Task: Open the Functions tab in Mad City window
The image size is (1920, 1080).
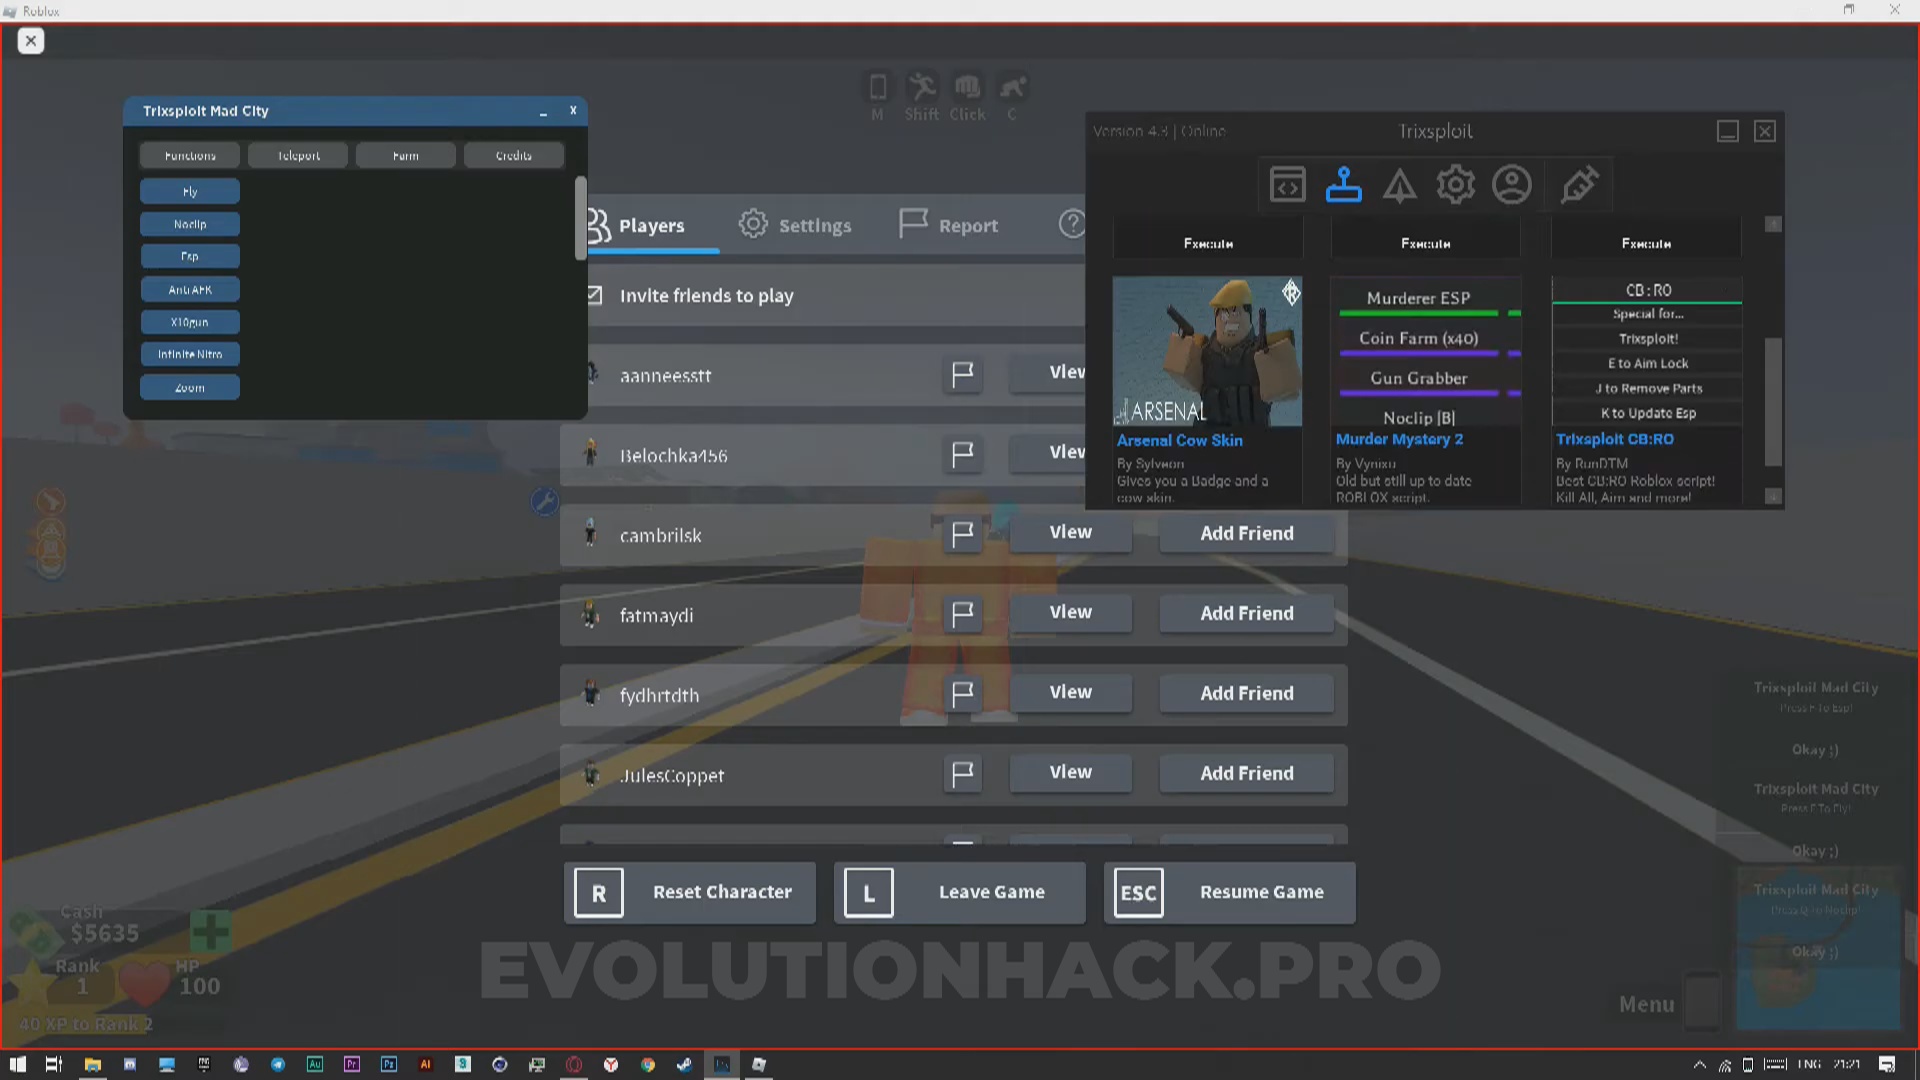Action: coord(190,155)
